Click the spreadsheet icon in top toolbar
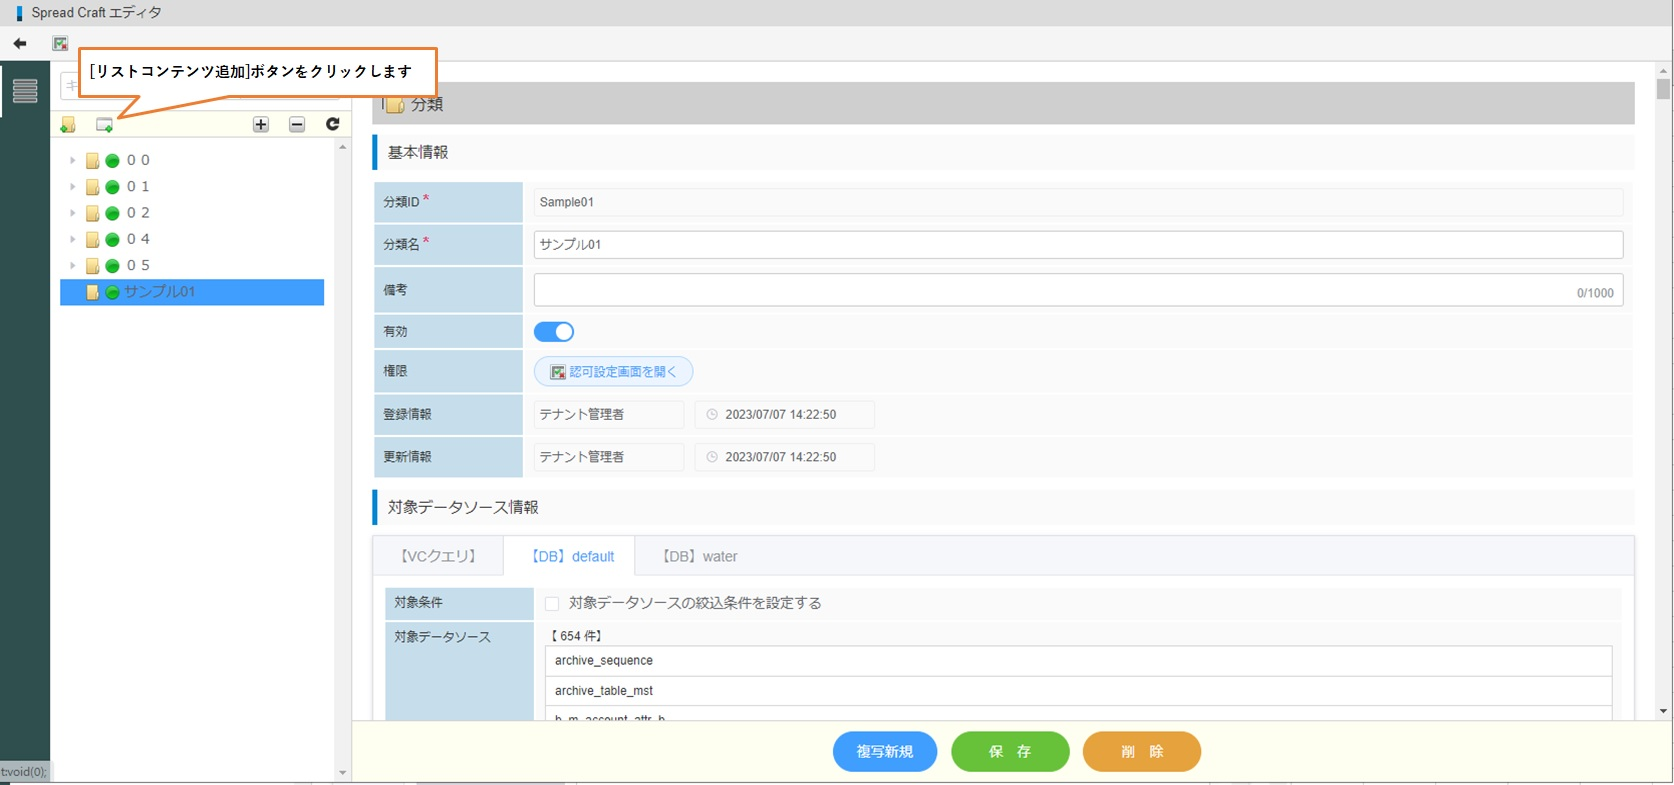 coord(60,43)
